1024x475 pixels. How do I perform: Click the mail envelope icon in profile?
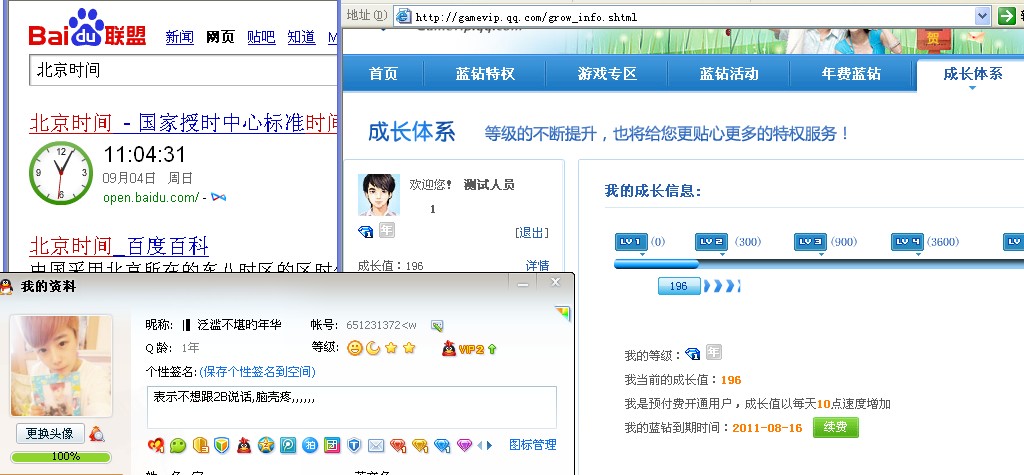(x=376, y=446)
